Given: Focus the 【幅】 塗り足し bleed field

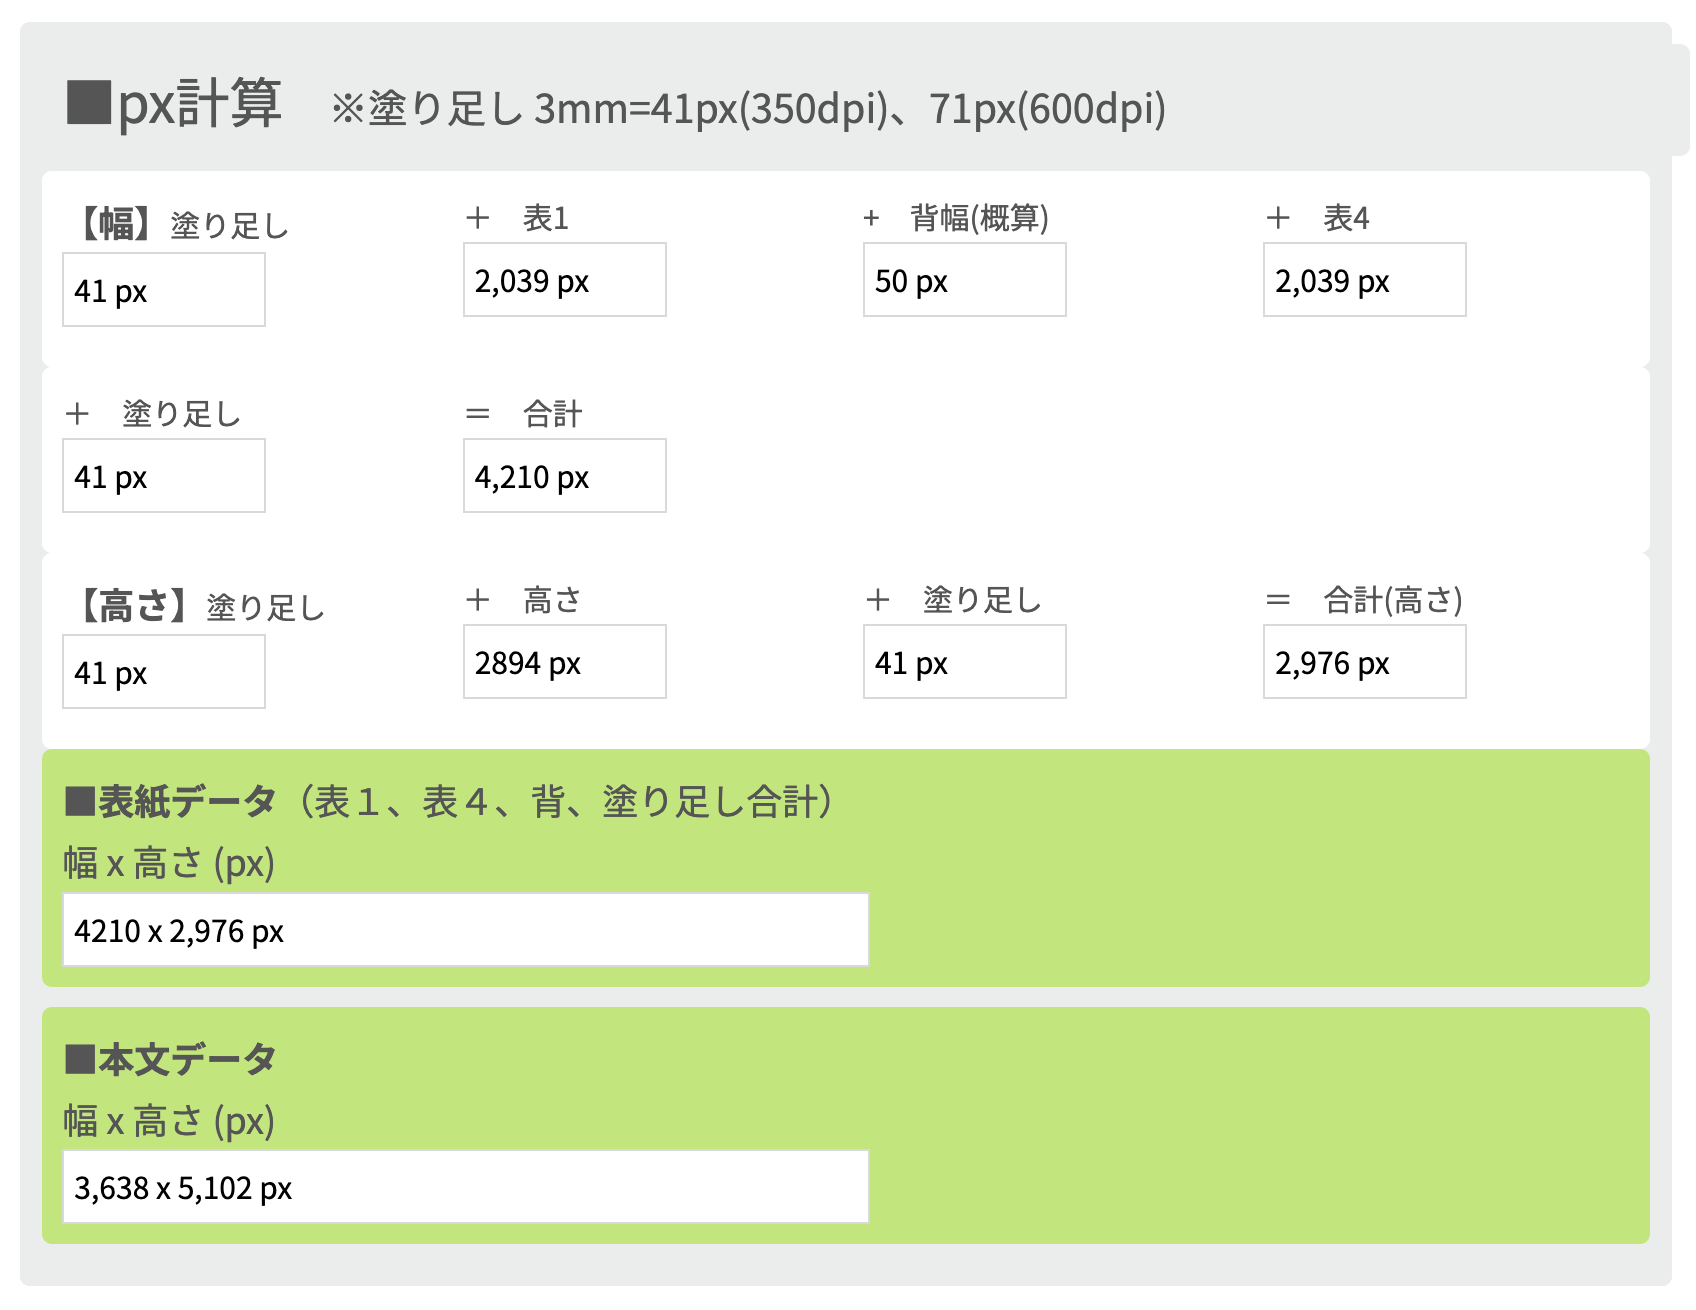Looking at the screenshot, I should tap(164, 290).
